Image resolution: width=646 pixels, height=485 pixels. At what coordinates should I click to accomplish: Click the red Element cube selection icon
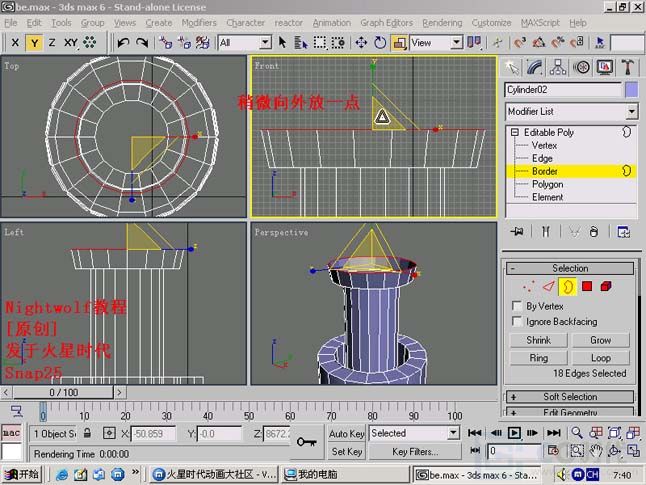[606, 286]
